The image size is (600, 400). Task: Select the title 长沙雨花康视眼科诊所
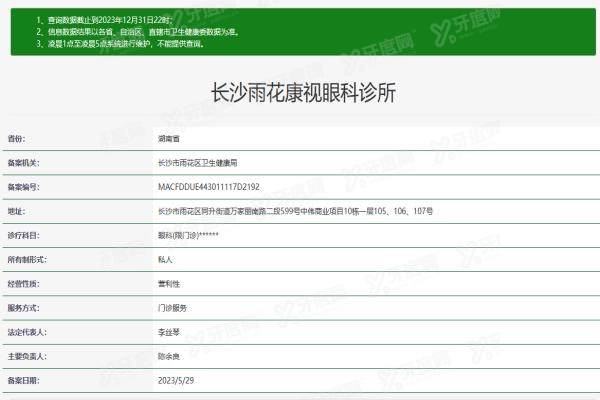pos(303,92)
